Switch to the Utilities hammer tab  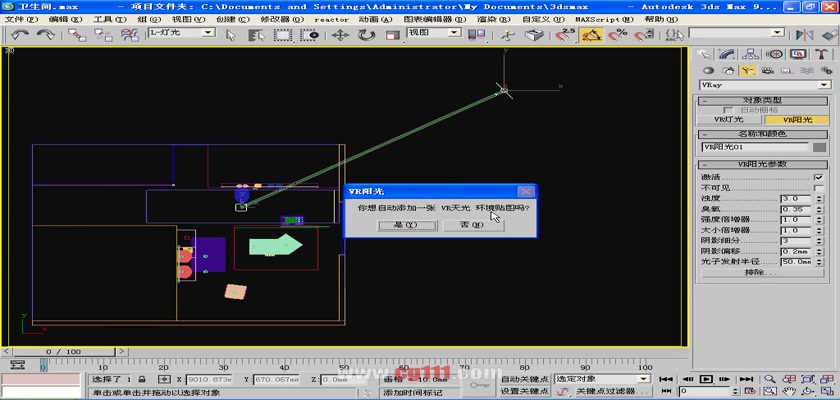pos(821,54)
